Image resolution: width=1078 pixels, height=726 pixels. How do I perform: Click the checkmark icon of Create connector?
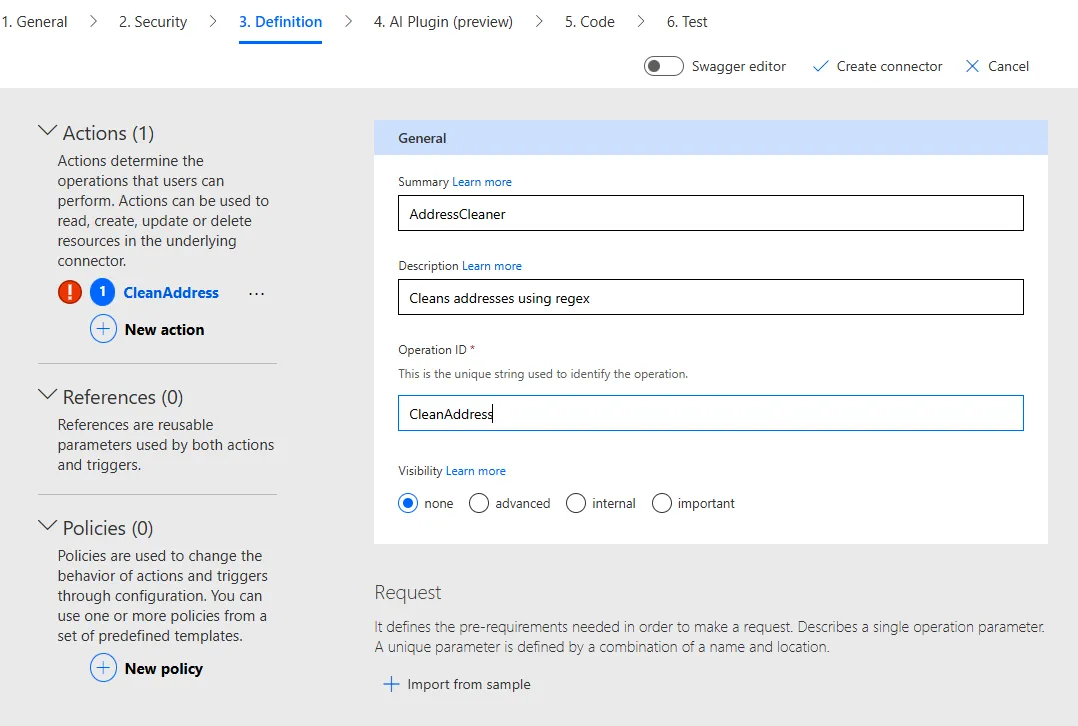(820, 66)
